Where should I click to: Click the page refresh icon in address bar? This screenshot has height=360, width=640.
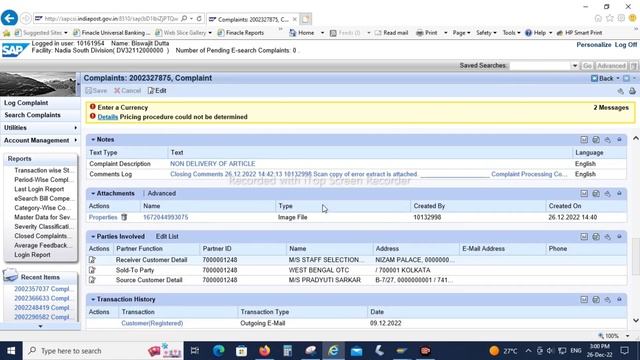[x=199, y=19]
